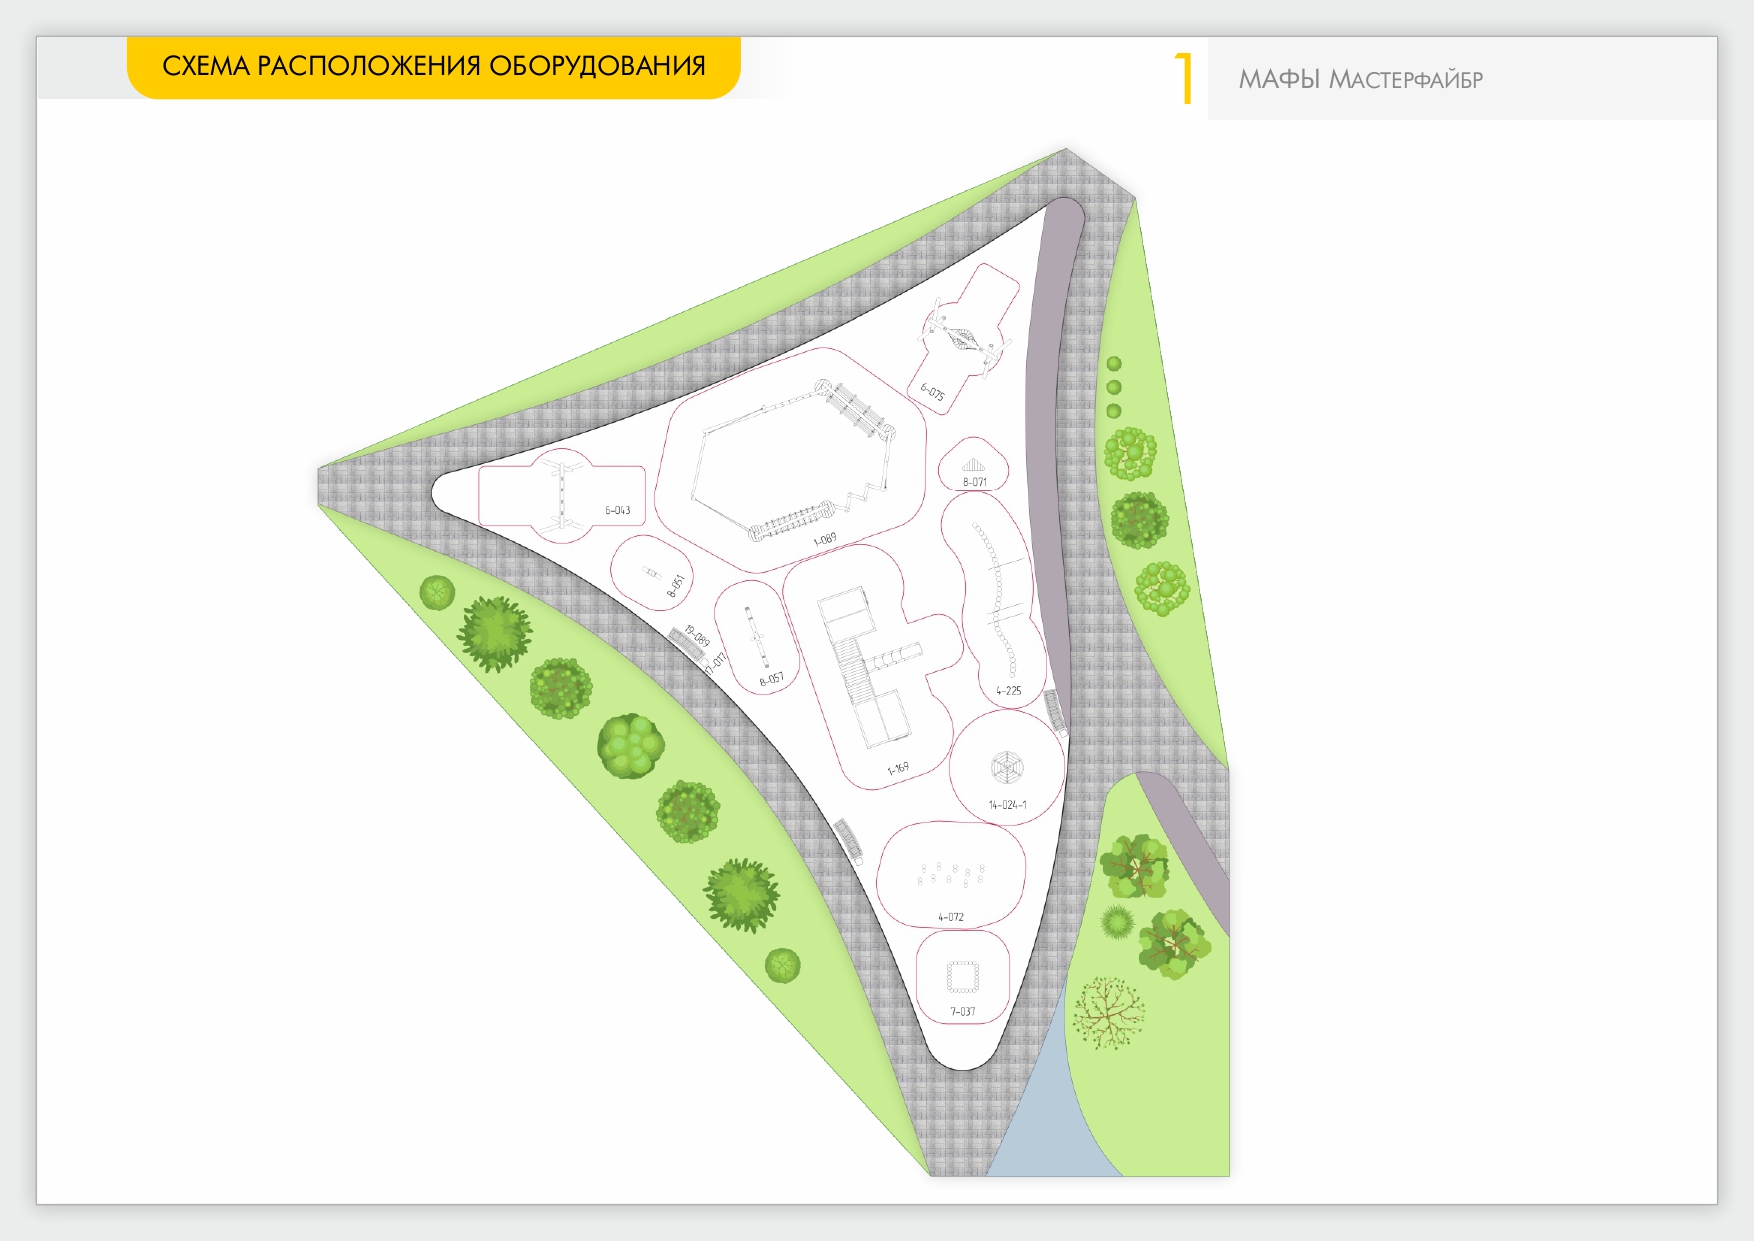The image size is (1754, 1241).
Task: Select the curved bead-chain drawing in zone 4-225
Action: click(x=997, y=598)
